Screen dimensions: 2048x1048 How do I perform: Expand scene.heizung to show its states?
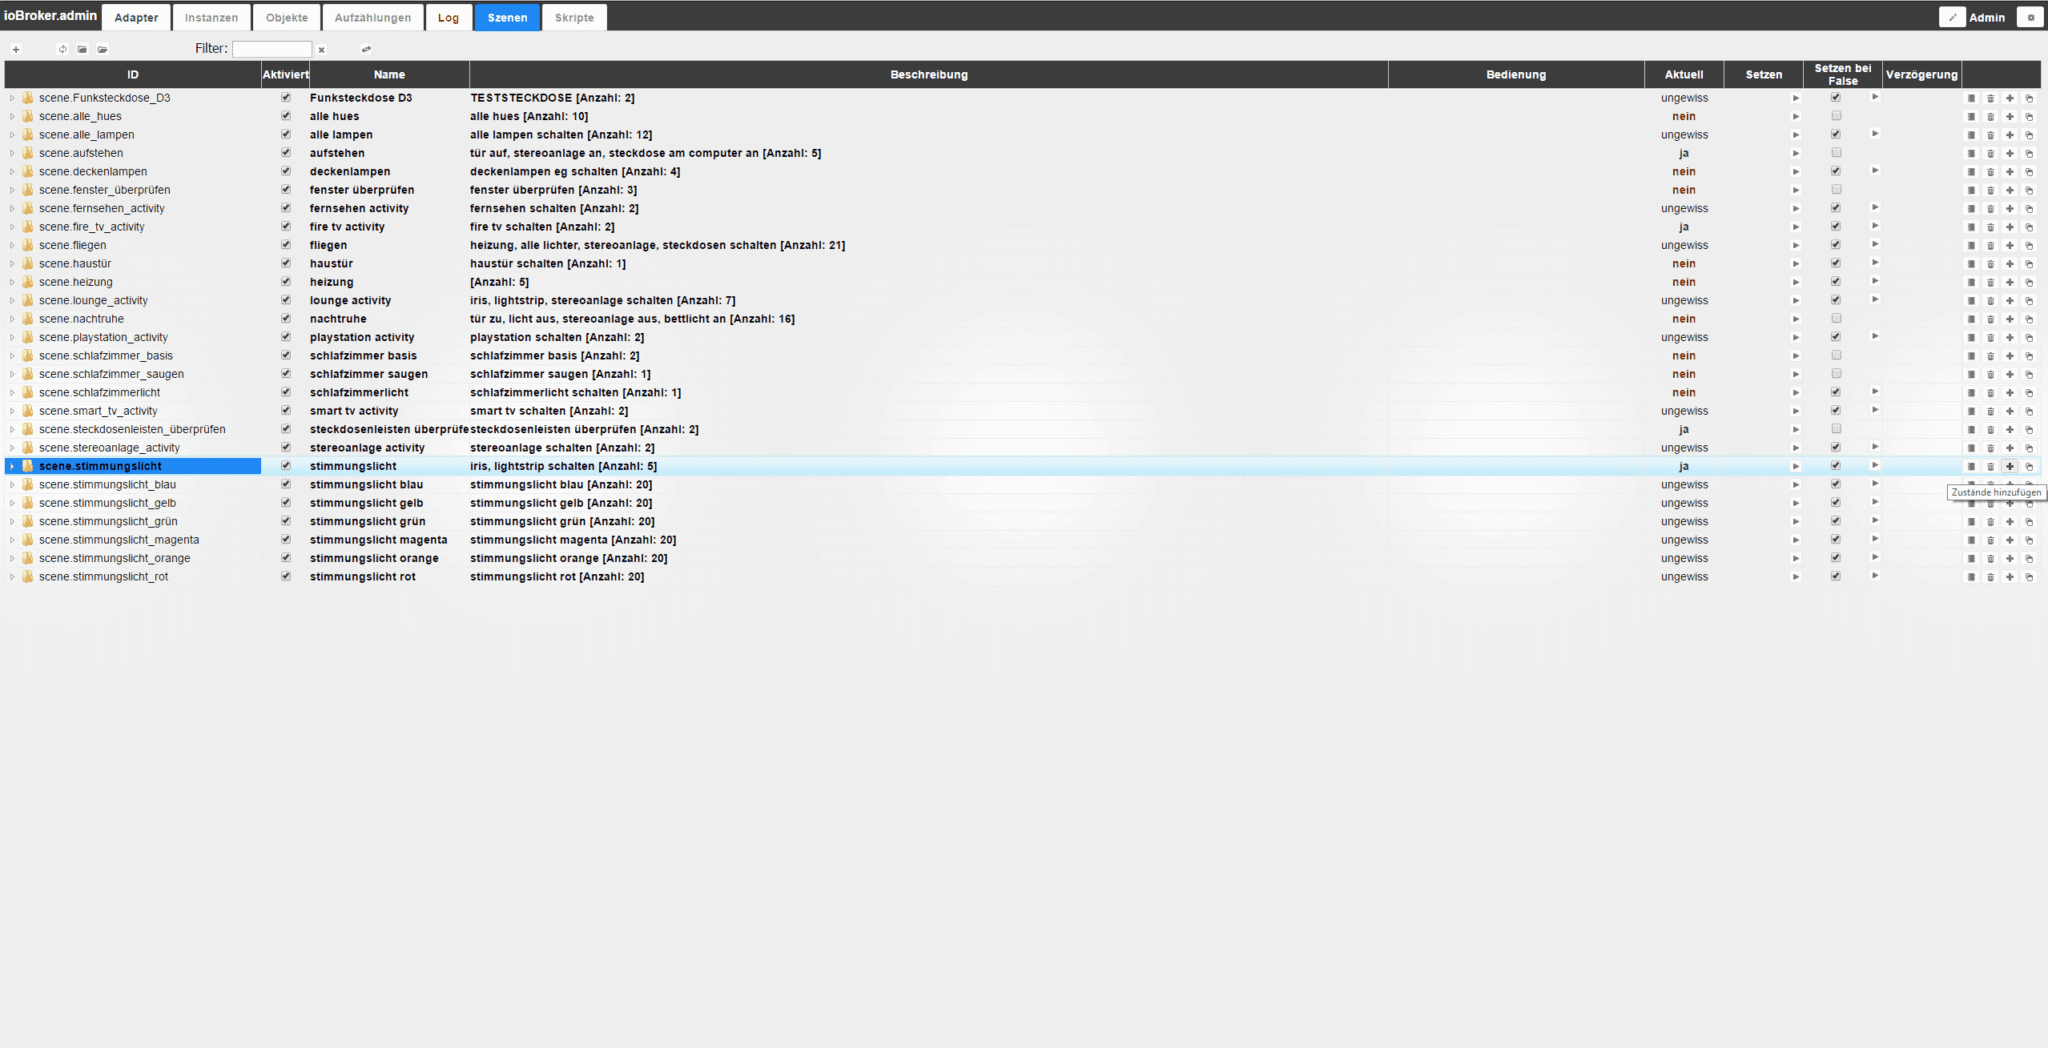12,282
